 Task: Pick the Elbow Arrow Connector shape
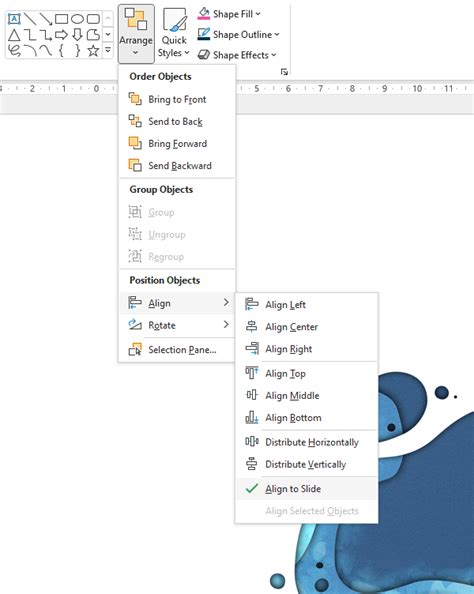[46, 35]
